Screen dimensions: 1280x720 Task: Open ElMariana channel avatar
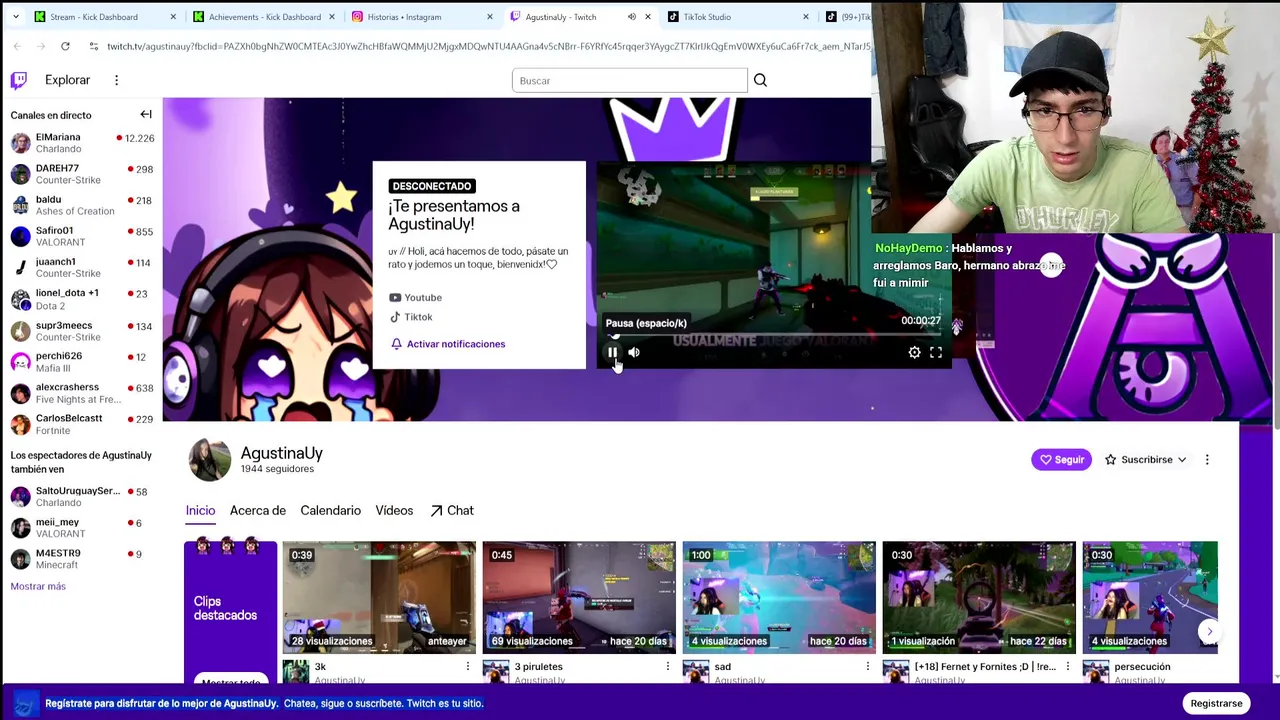point(20,143)
